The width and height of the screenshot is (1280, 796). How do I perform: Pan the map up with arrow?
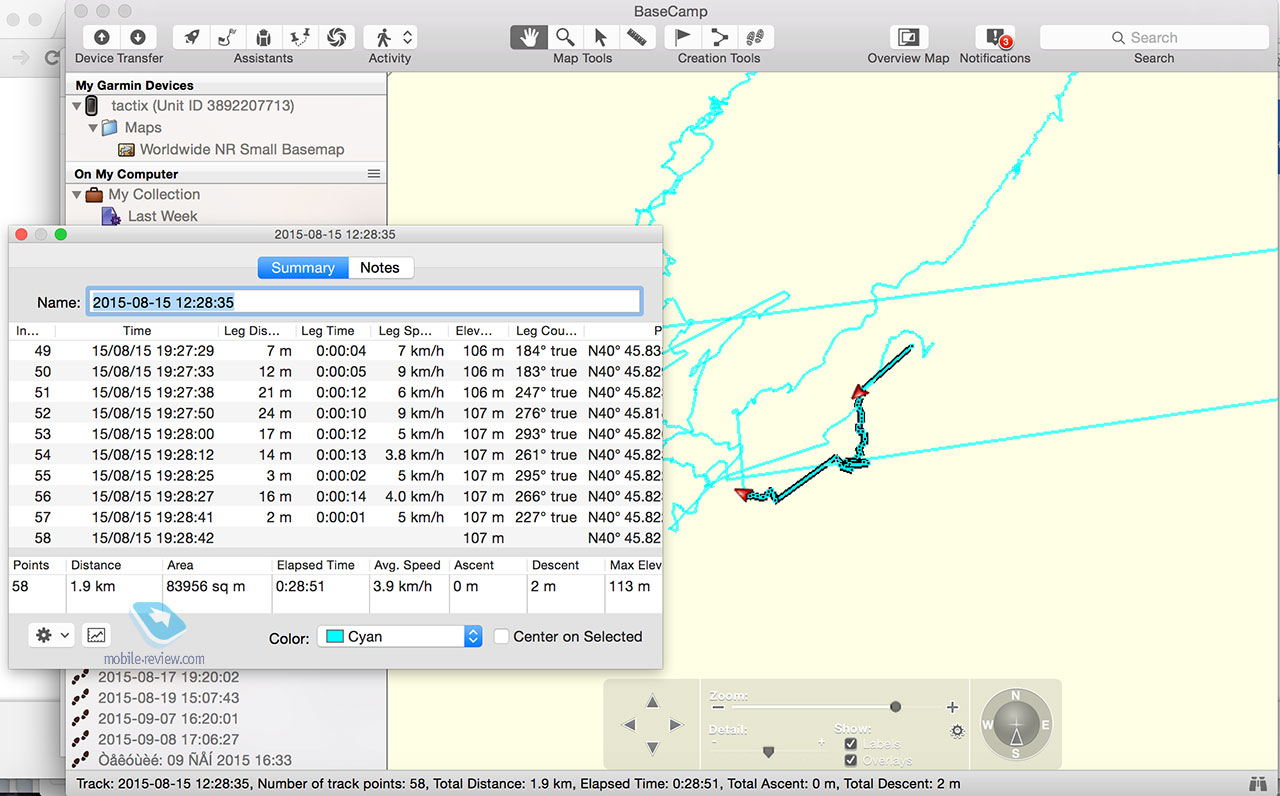pyautogui.click(x=652, y=701)
